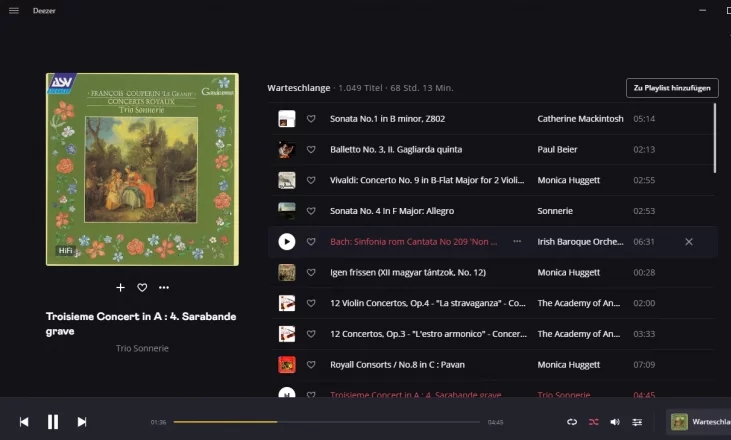Like 'Igen frissen' track
This screenshot has width=731, height=440.
pos(311,273)
